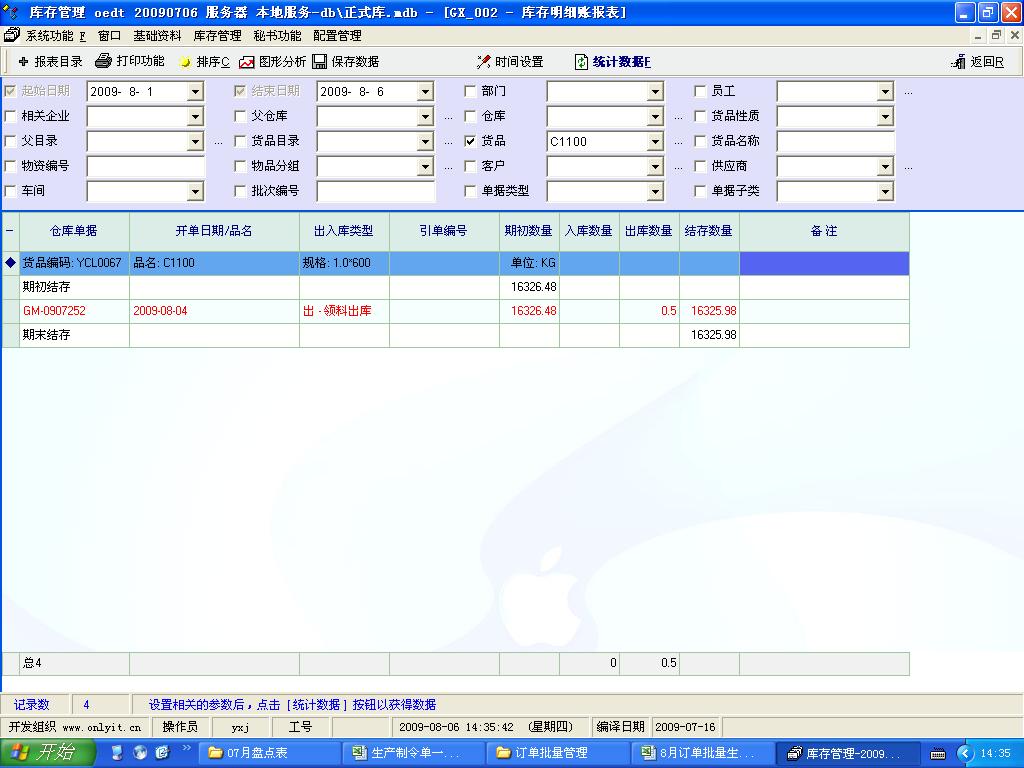Image resolution: width=1024 pixels, height=768 pixels.
Task: Open the 起始日期 date dropdown
Action: coord(195,92)
